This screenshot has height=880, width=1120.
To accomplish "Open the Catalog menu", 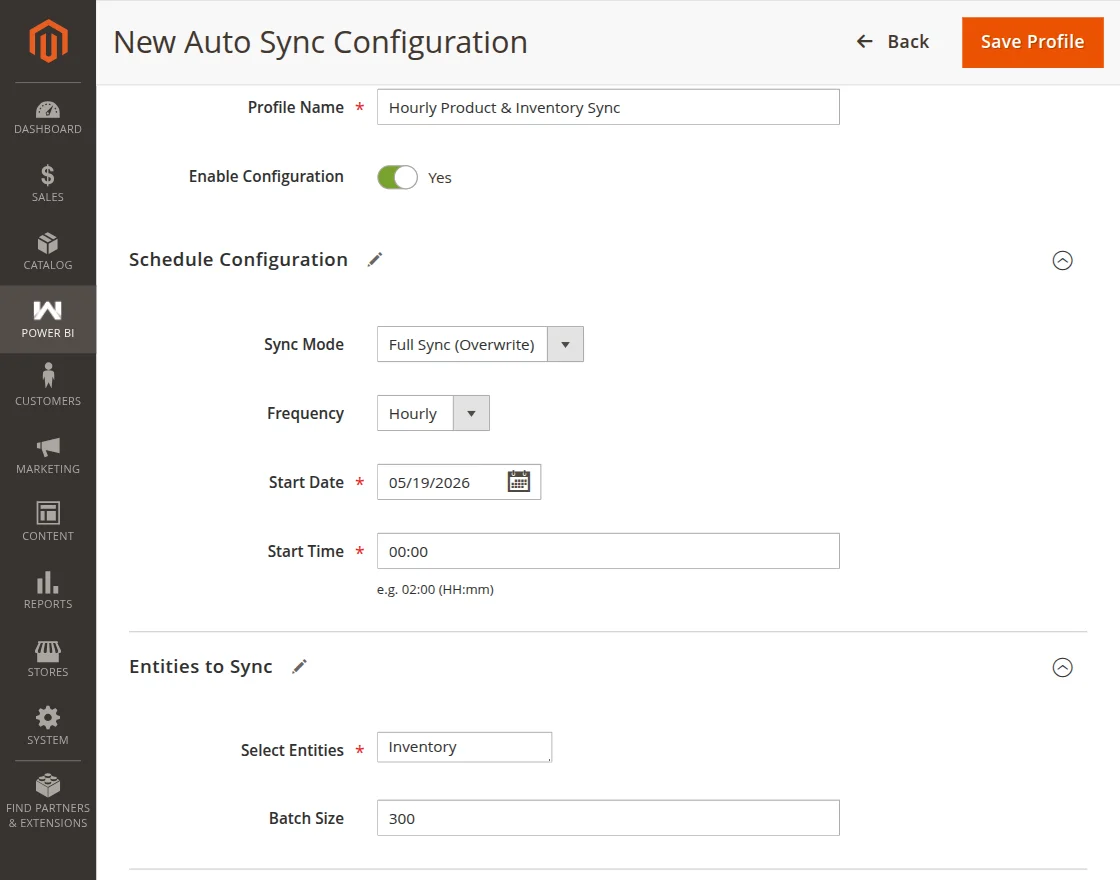I will pos(48,251).
